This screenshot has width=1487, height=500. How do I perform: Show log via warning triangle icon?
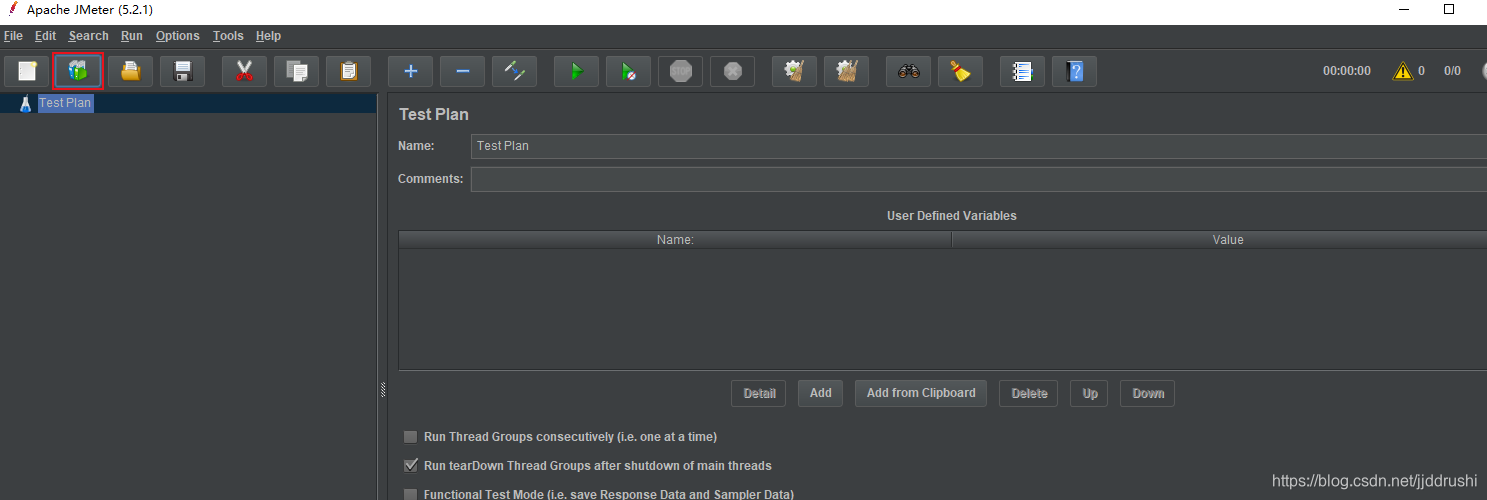1403,71
